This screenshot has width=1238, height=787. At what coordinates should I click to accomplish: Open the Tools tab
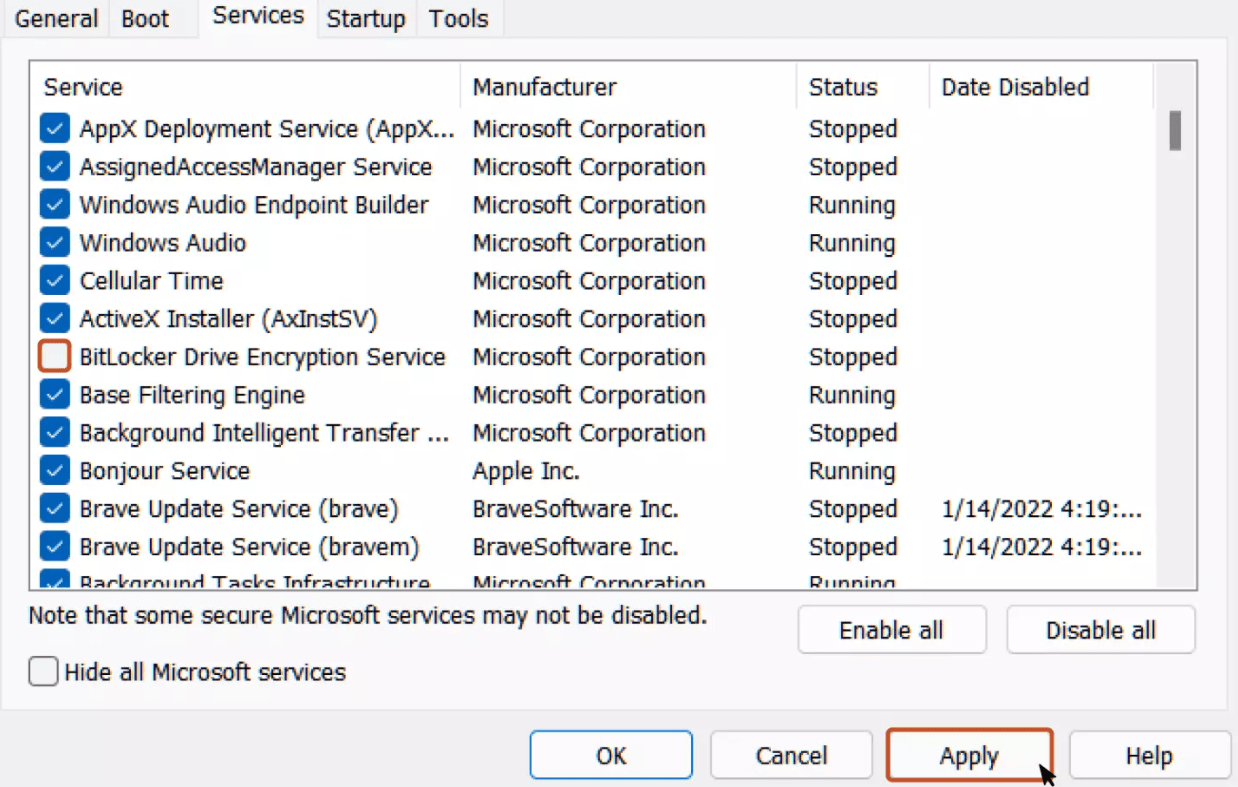[x=459, y=19]
